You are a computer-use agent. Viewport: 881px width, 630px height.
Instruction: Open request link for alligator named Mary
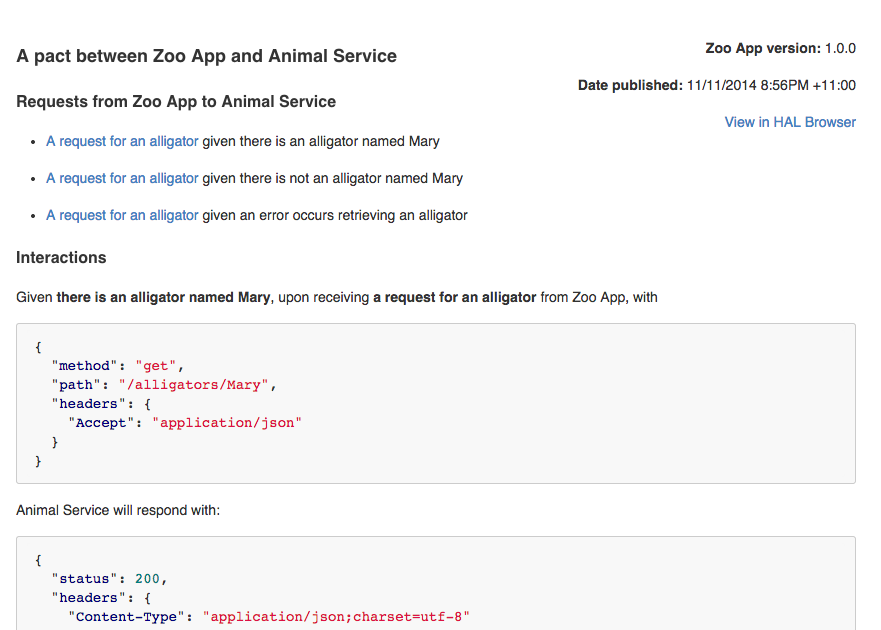pos(122,141)
